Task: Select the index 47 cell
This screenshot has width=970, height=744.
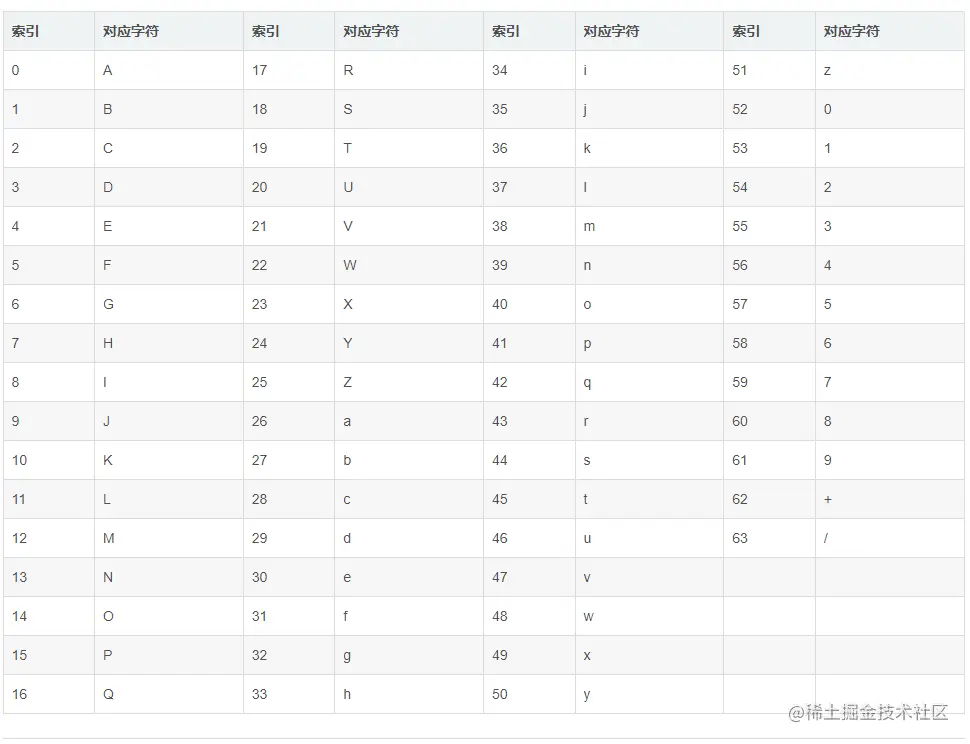Action: pos(529,577)
